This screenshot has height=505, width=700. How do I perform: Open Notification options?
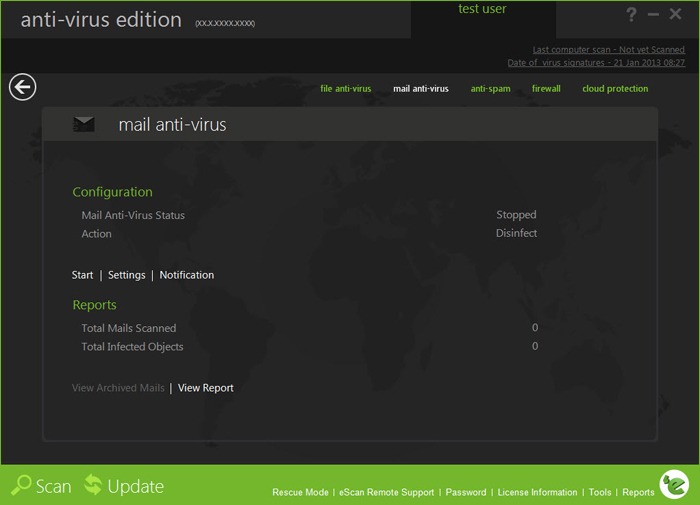(x=187, y=275)
